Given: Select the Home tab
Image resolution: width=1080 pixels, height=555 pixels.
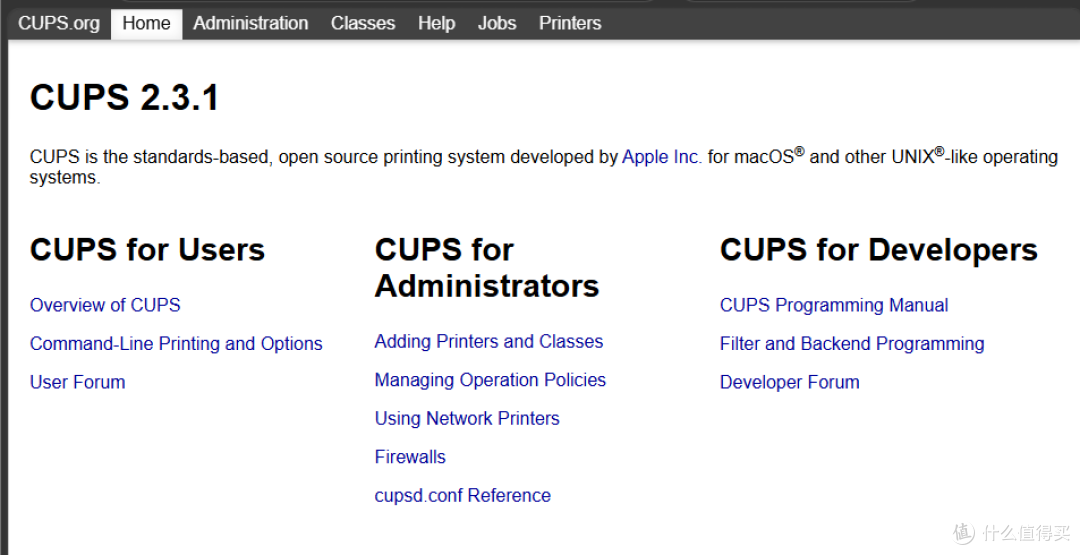Looking at the screenshot, I should (x=146, y=23).
